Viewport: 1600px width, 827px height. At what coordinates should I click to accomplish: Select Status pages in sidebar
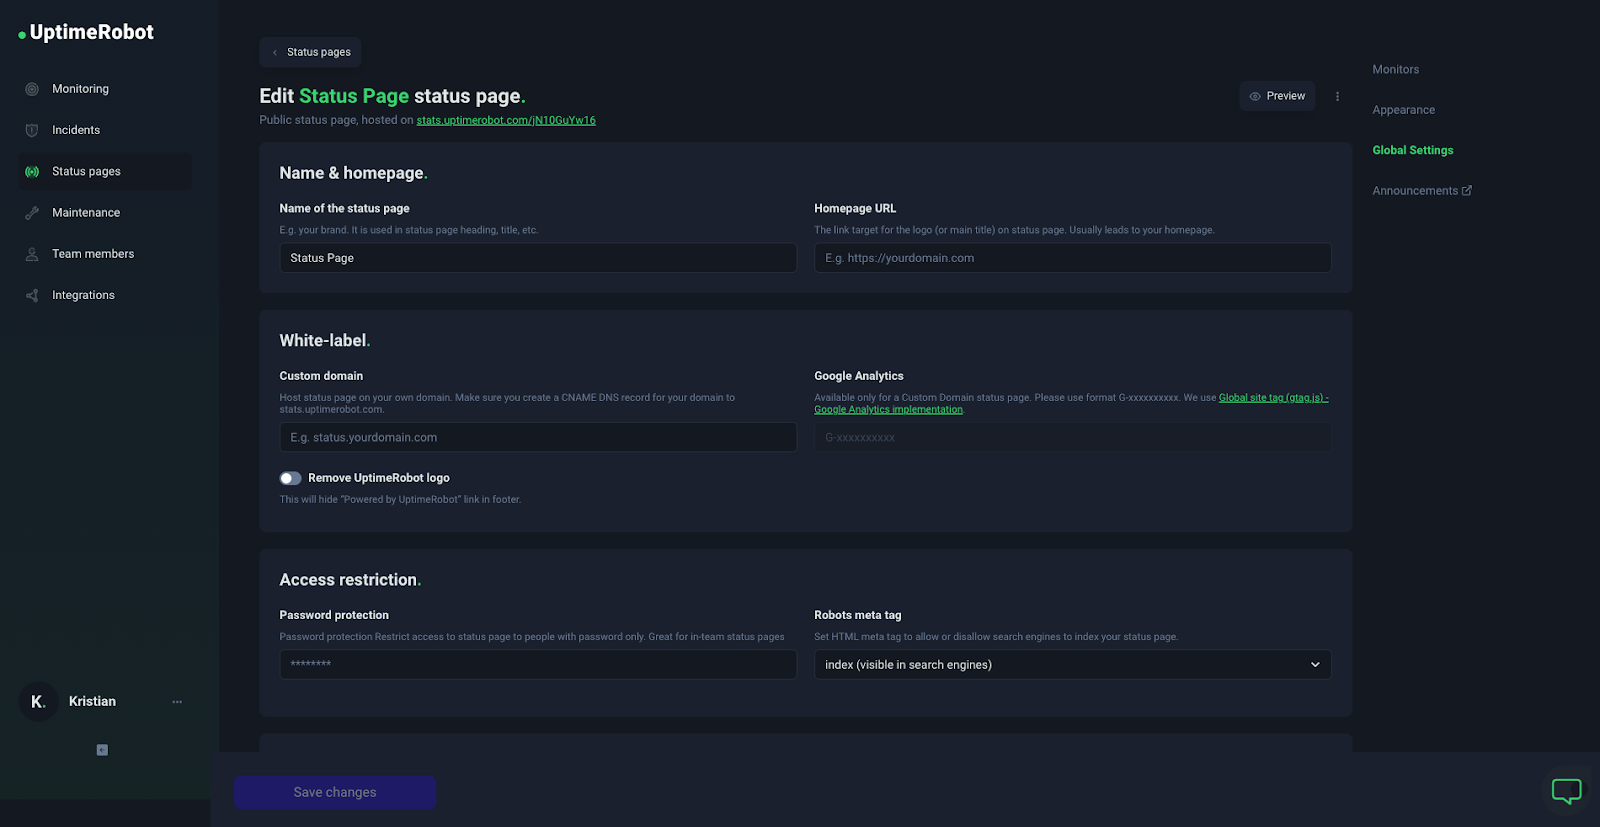coord(105,171)
